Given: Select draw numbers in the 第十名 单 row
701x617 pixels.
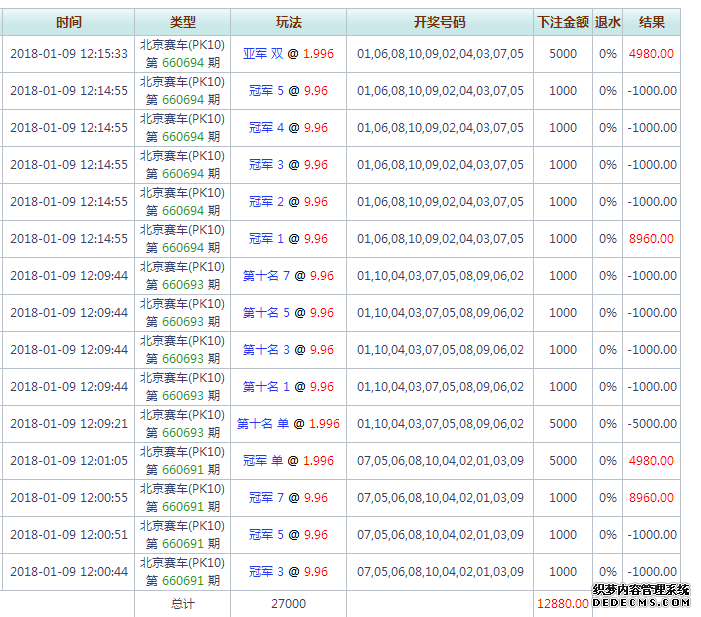Looking at the screenshot, I should click(x=440, y=424).
